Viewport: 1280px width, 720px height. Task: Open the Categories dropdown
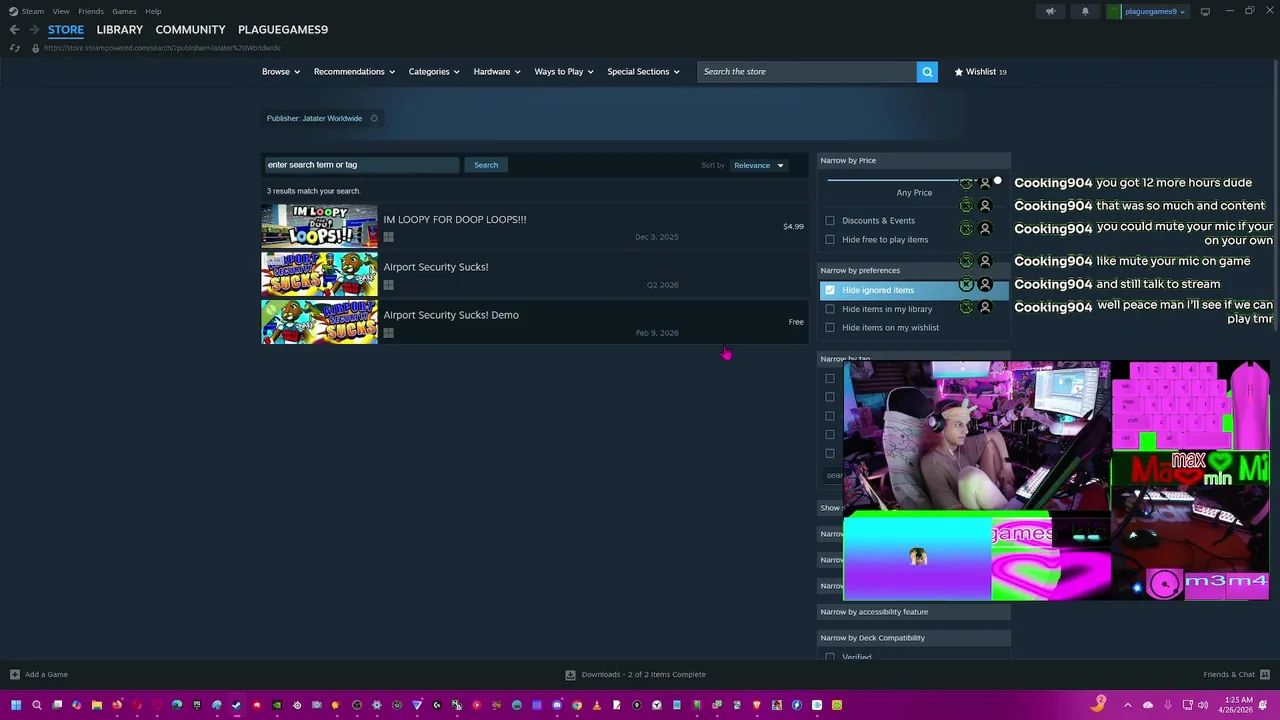pos(434,72)
